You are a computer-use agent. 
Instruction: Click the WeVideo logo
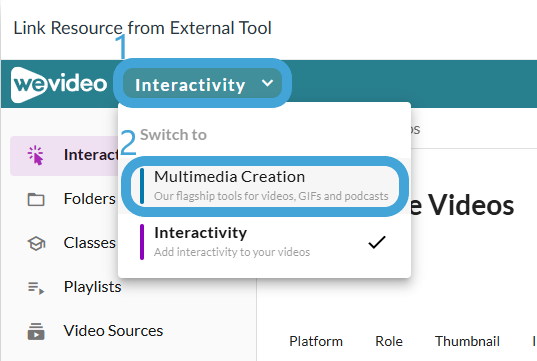59,84
